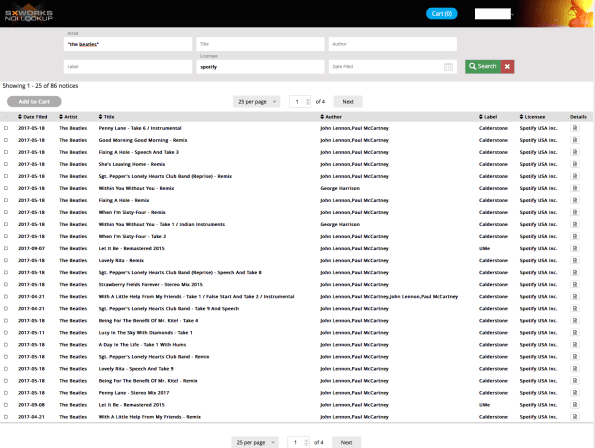Expand the top 25 per page dropdown

[257, 102]
